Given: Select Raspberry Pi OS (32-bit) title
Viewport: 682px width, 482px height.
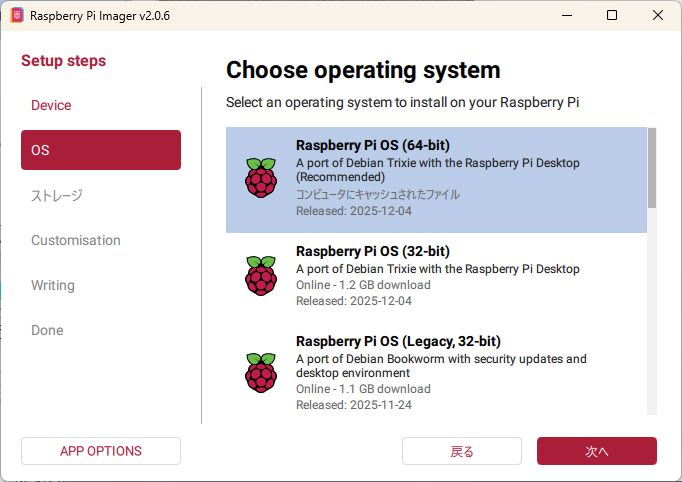Looking at the screenshot, I should click(373, 251).
